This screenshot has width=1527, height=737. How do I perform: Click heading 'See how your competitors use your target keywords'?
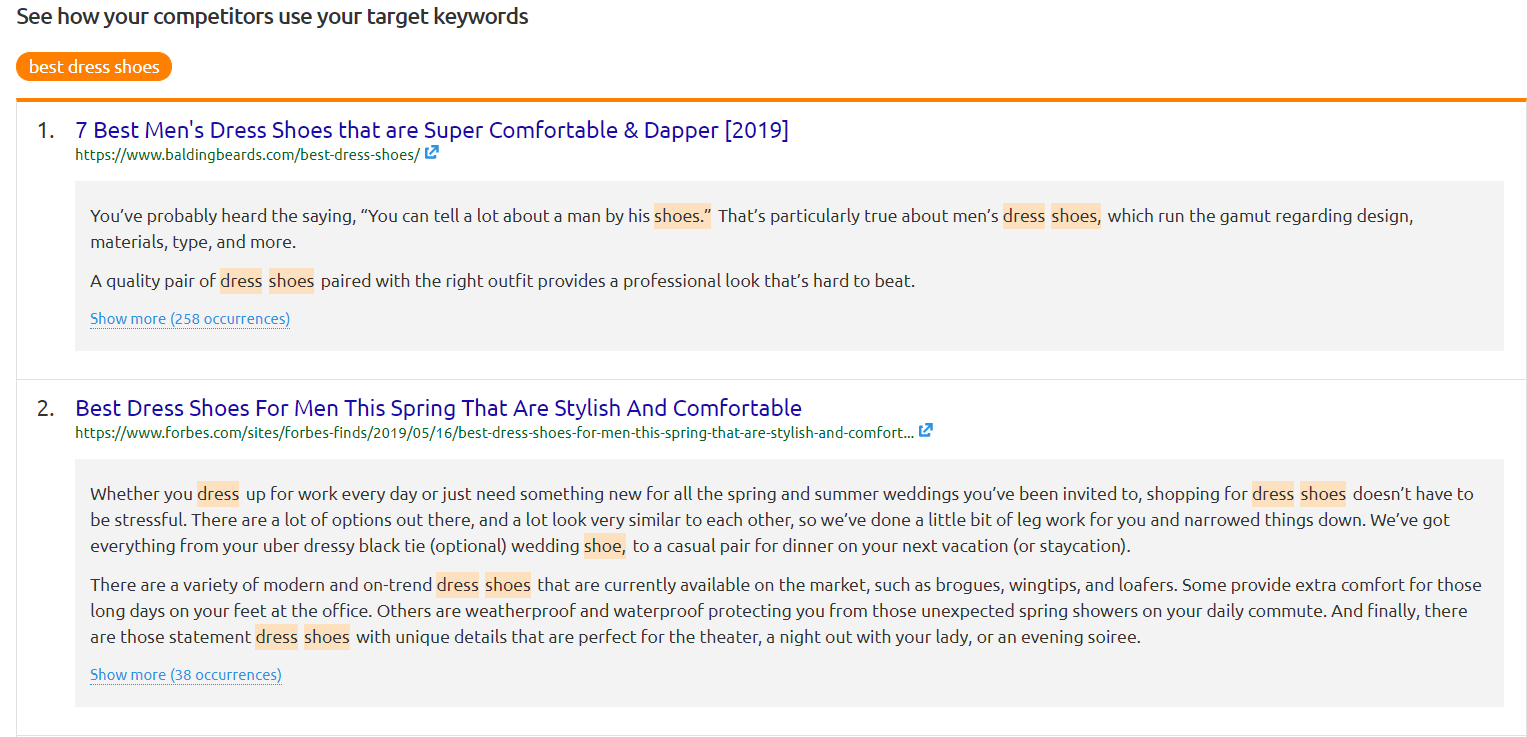[272, 17]
